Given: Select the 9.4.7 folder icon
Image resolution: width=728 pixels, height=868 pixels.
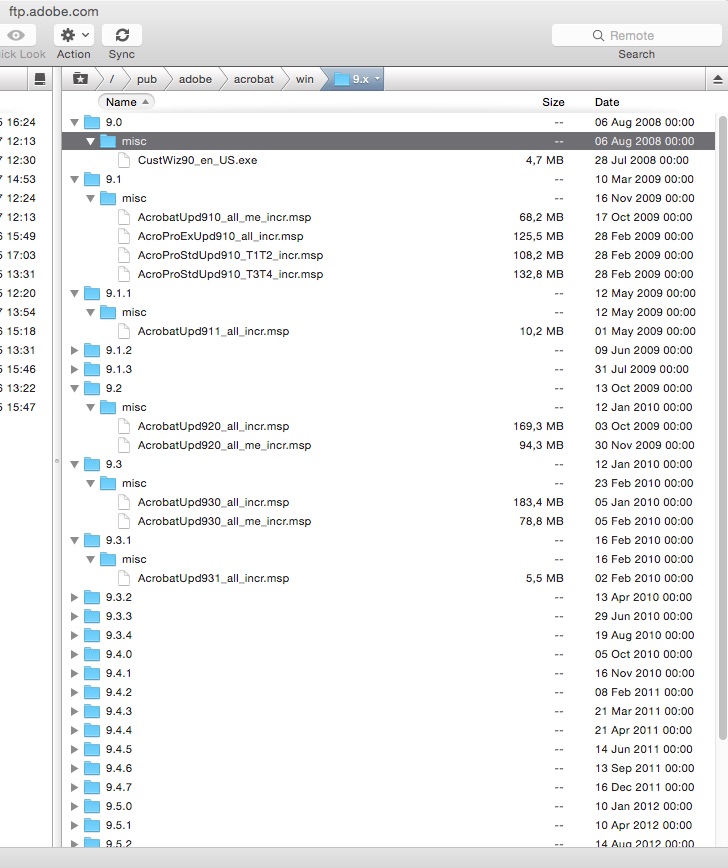Looking at the screenshot, I should [x=92, y=787].
